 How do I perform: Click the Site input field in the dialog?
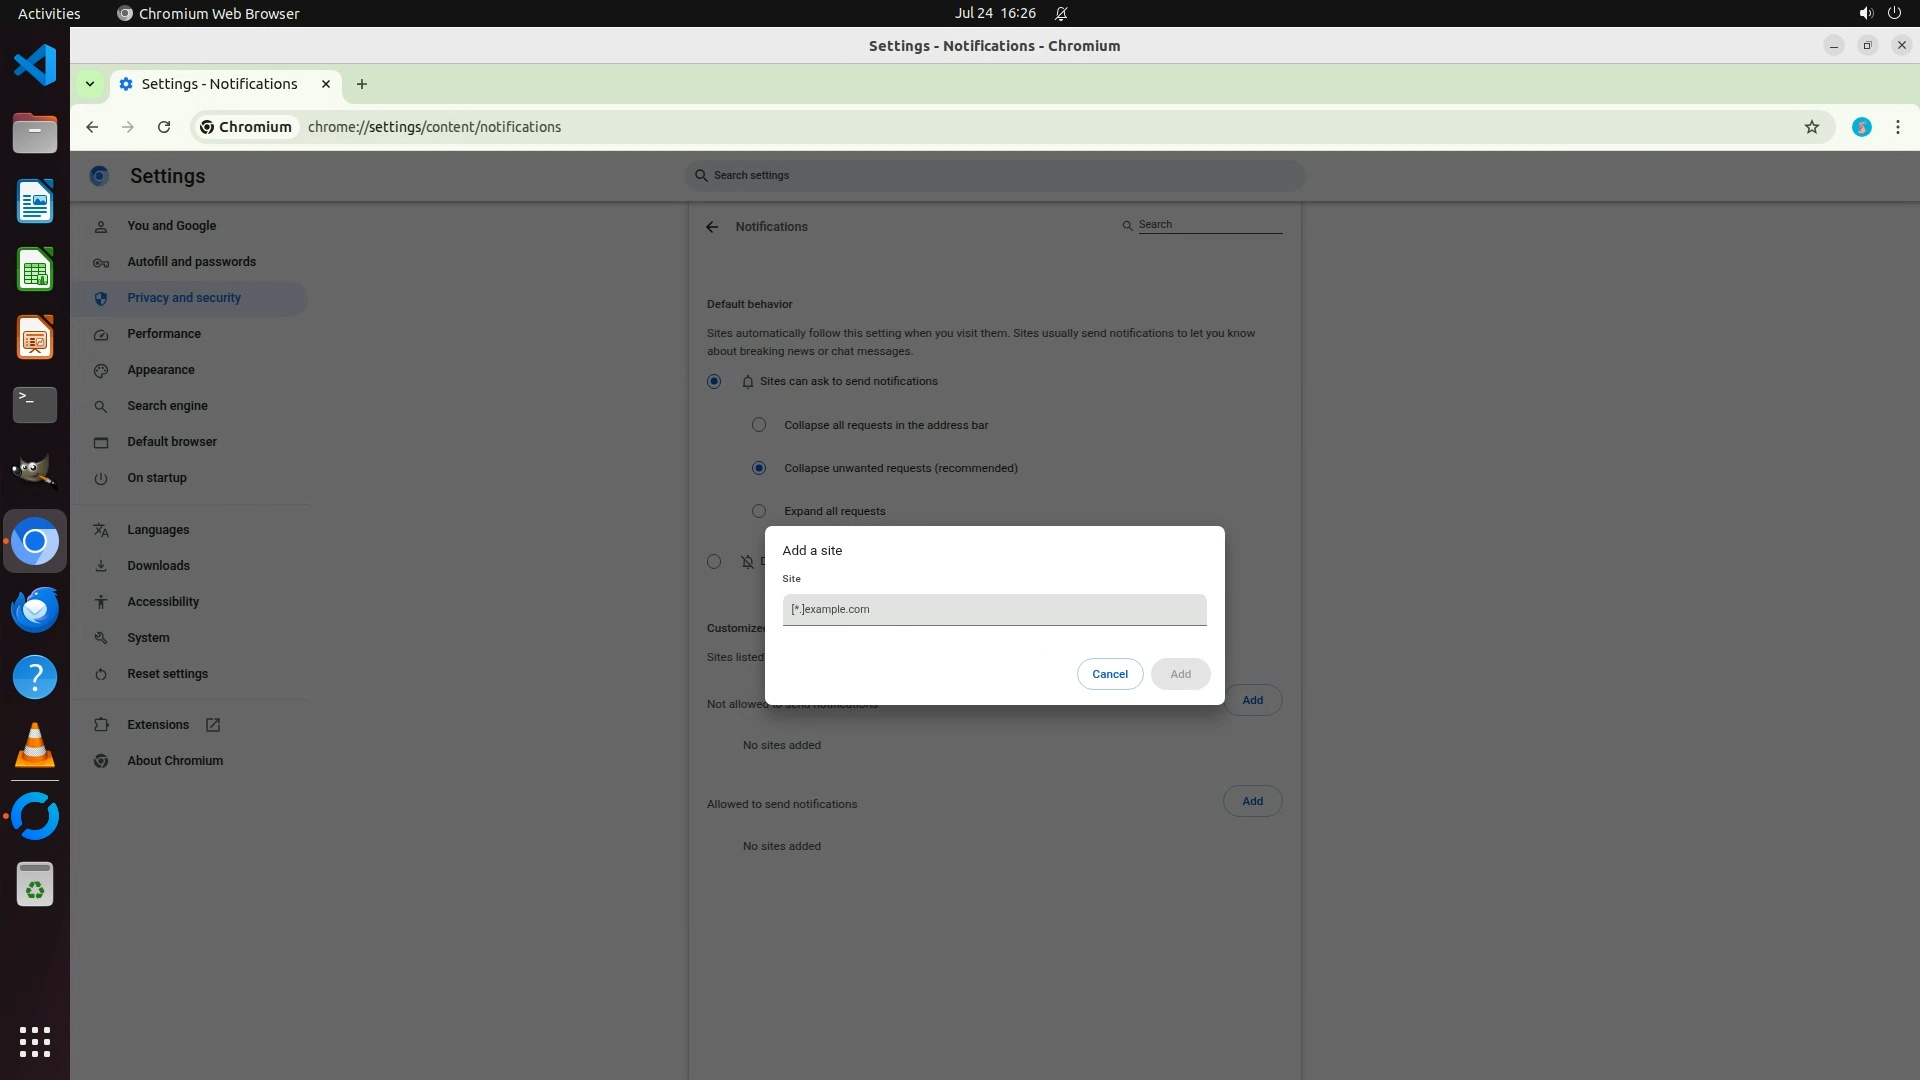coord(994,609)
